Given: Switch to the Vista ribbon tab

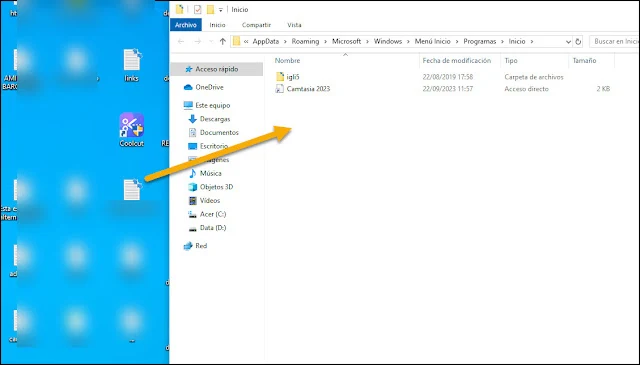Looking at the screenshot, I should click(294, 25).
